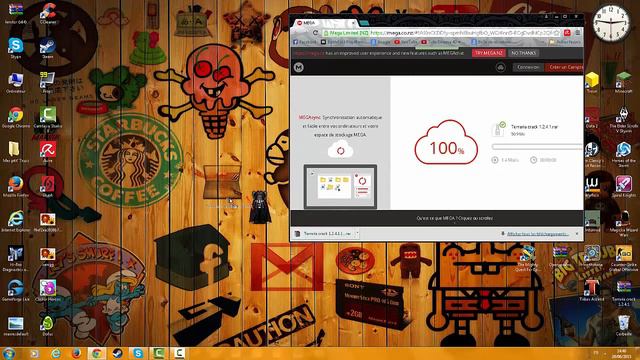Expand the download item's dropdown arrow
The height and width of the screenshot is (360, 640).
coord(357,234)
